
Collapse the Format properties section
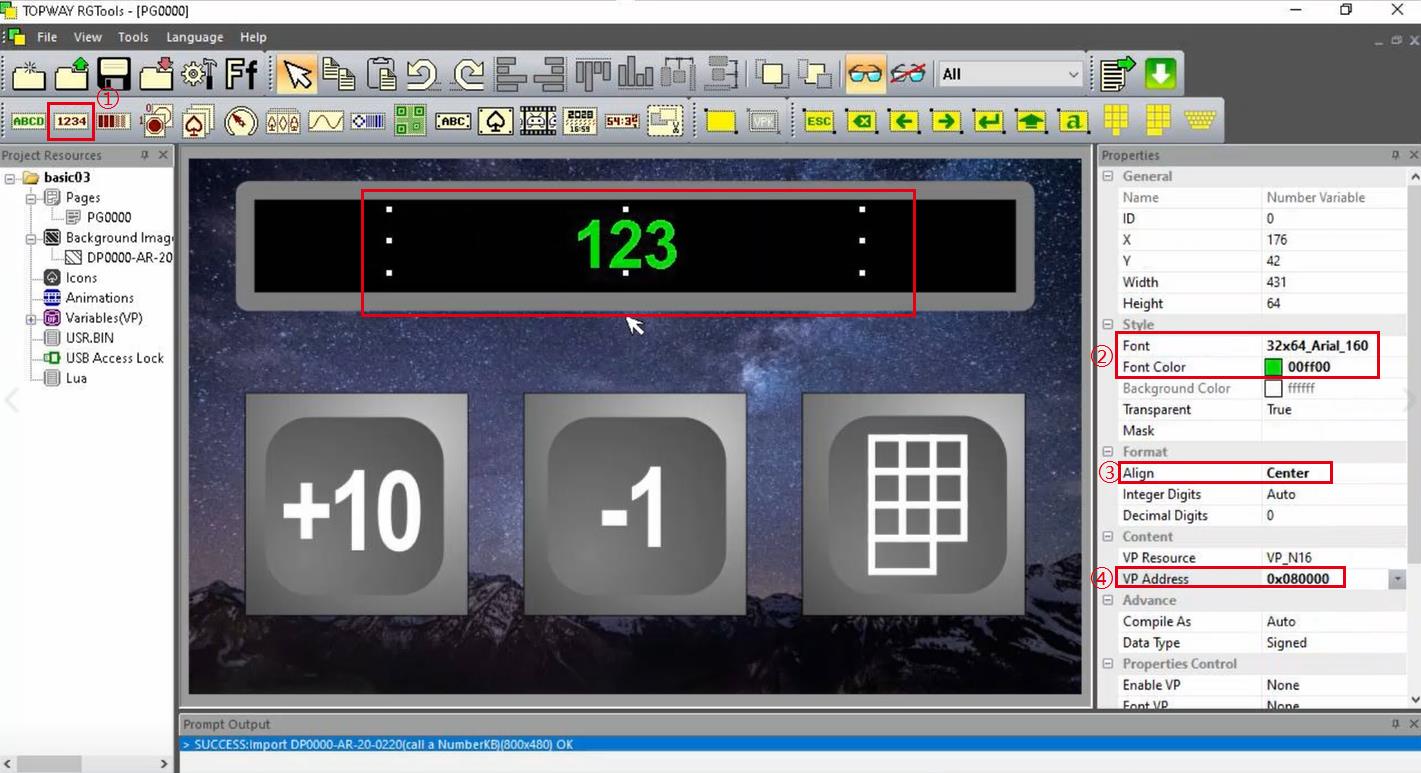click(1108, 452)
